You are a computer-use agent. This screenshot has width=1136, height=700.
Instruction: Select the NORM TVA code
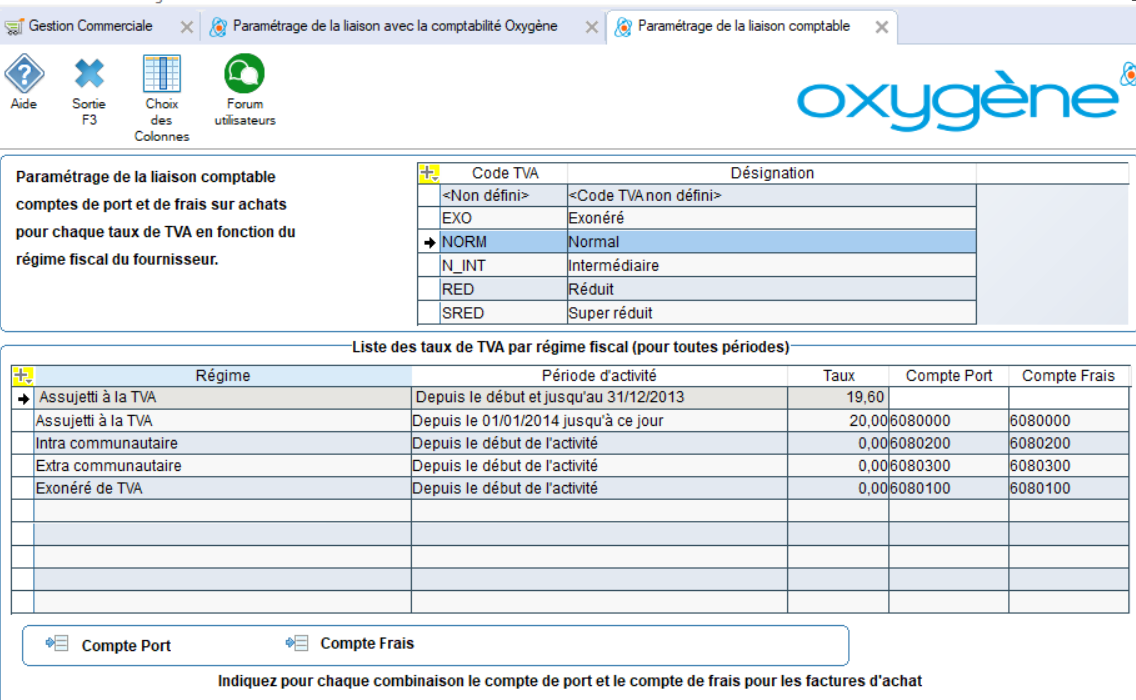point(503,242)
